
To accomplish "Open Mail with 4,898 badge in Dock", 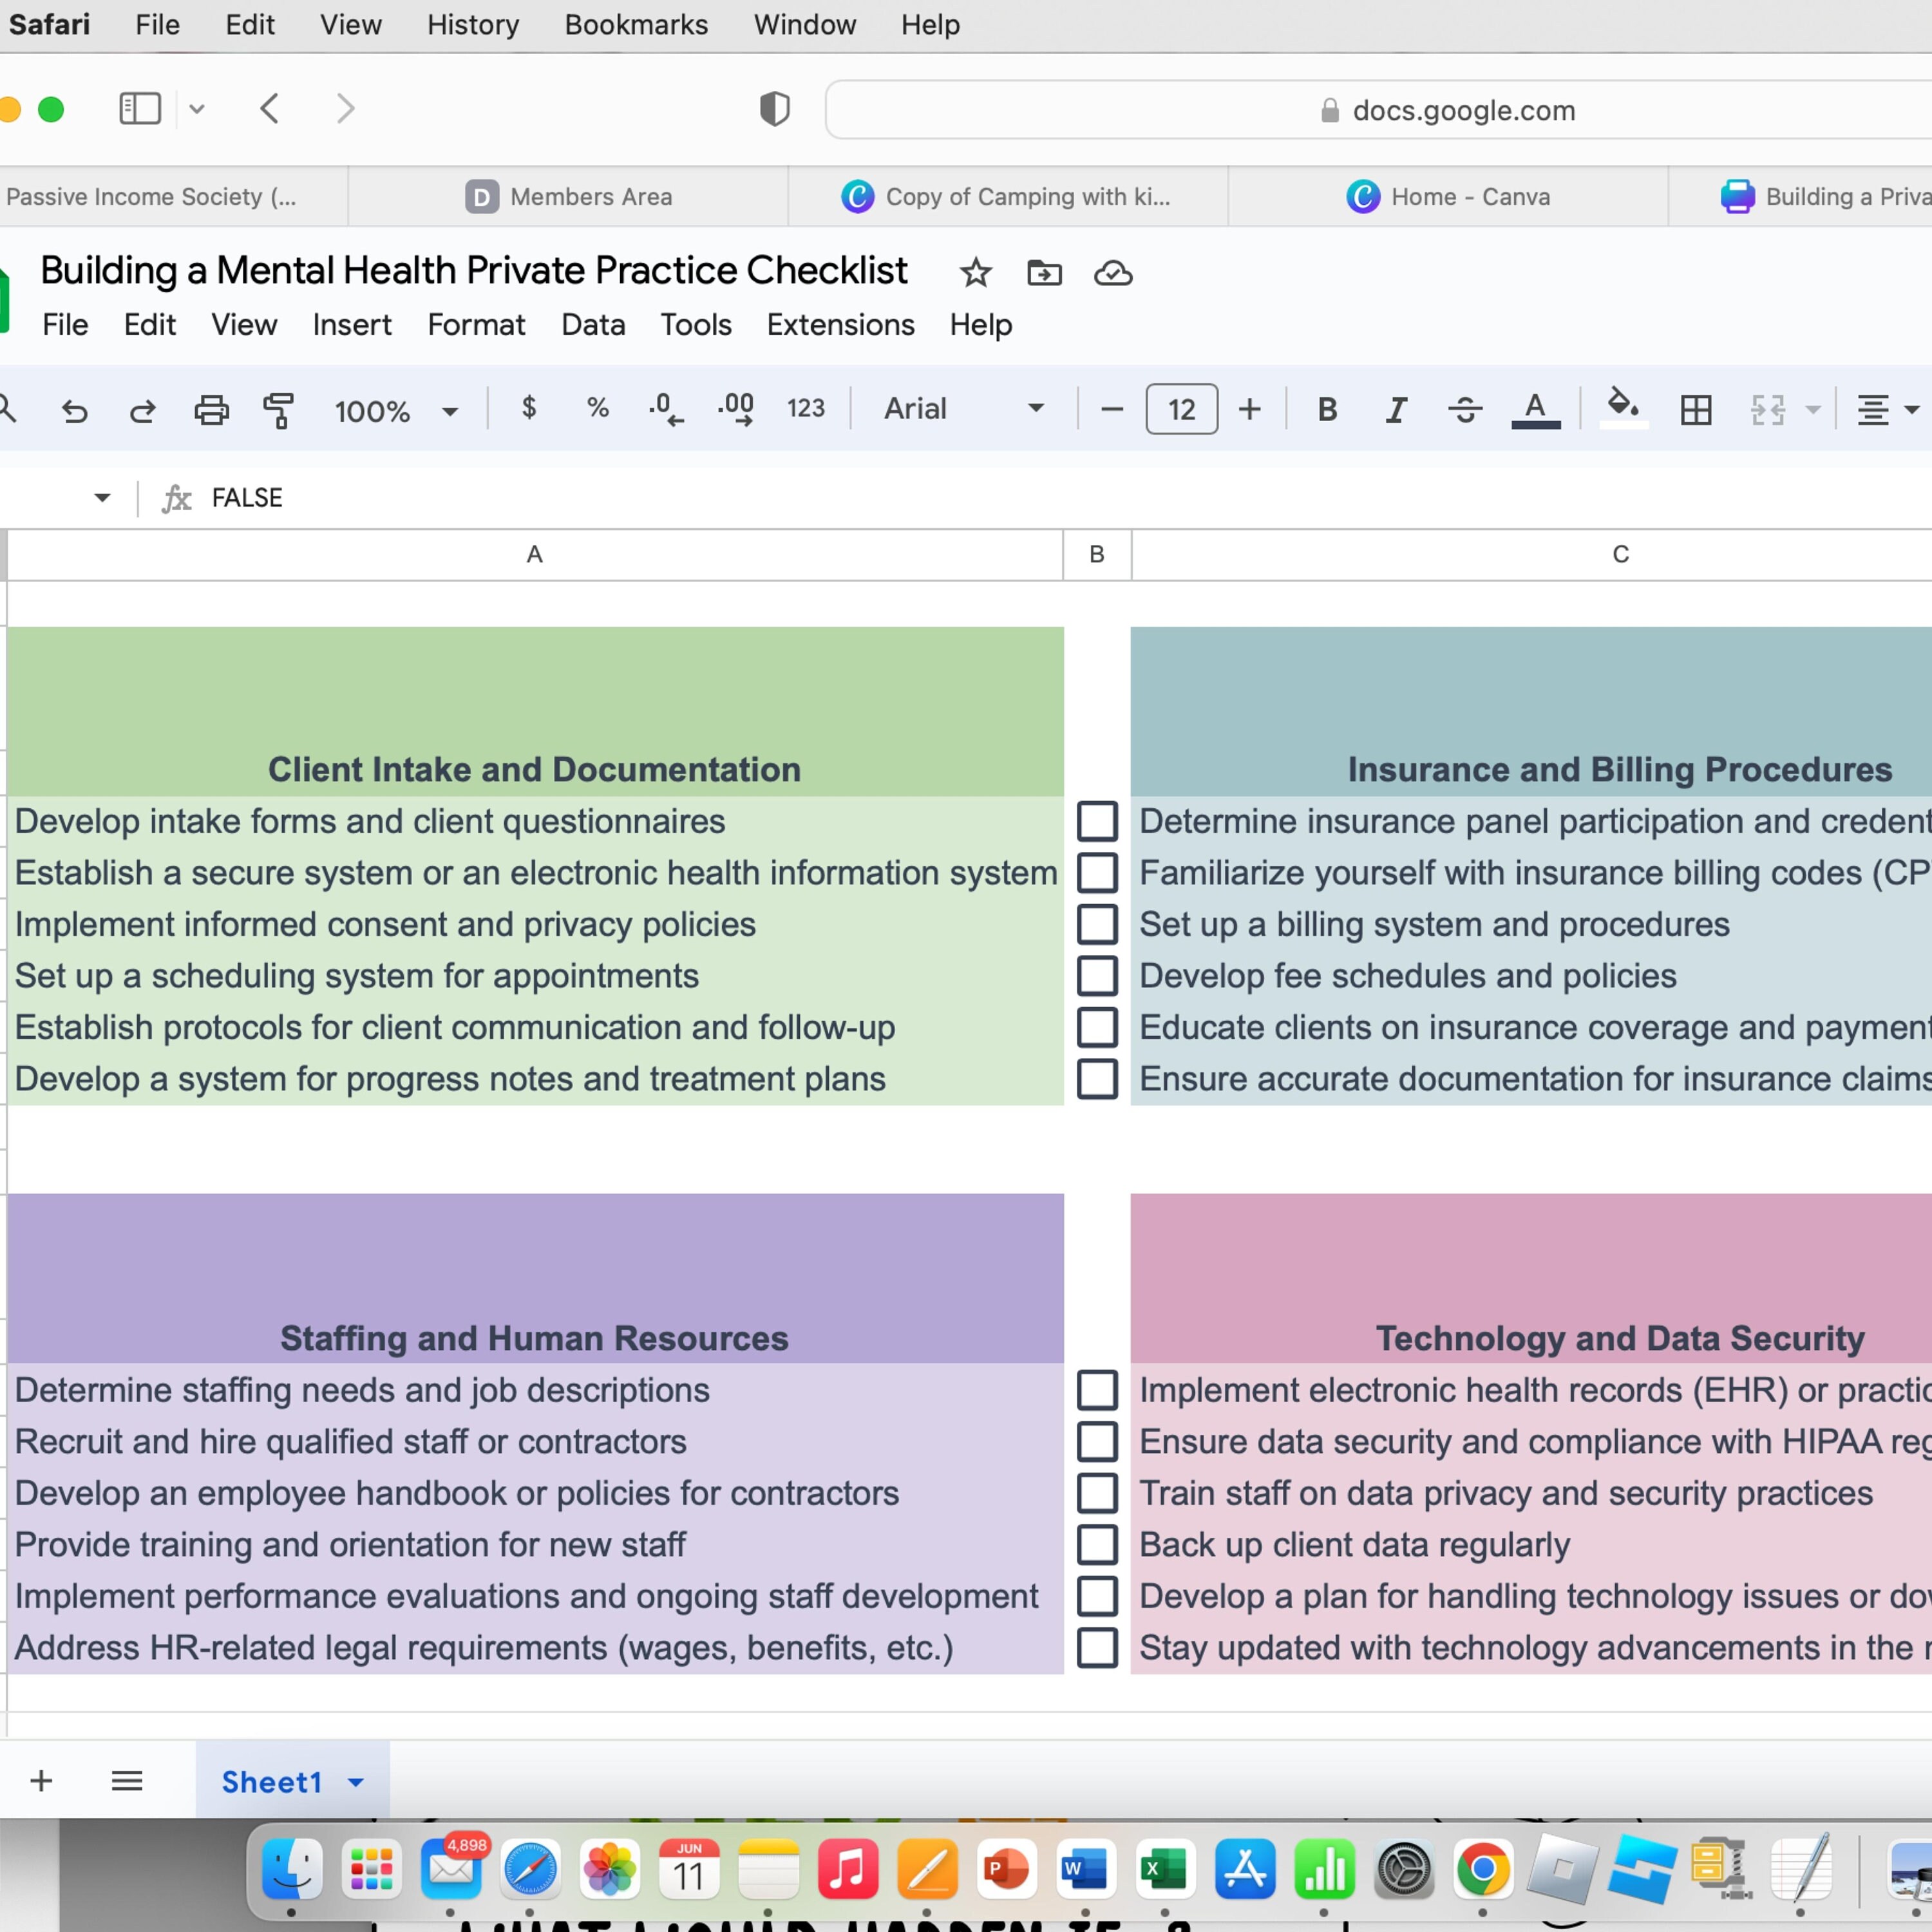I will (451, 1868).
